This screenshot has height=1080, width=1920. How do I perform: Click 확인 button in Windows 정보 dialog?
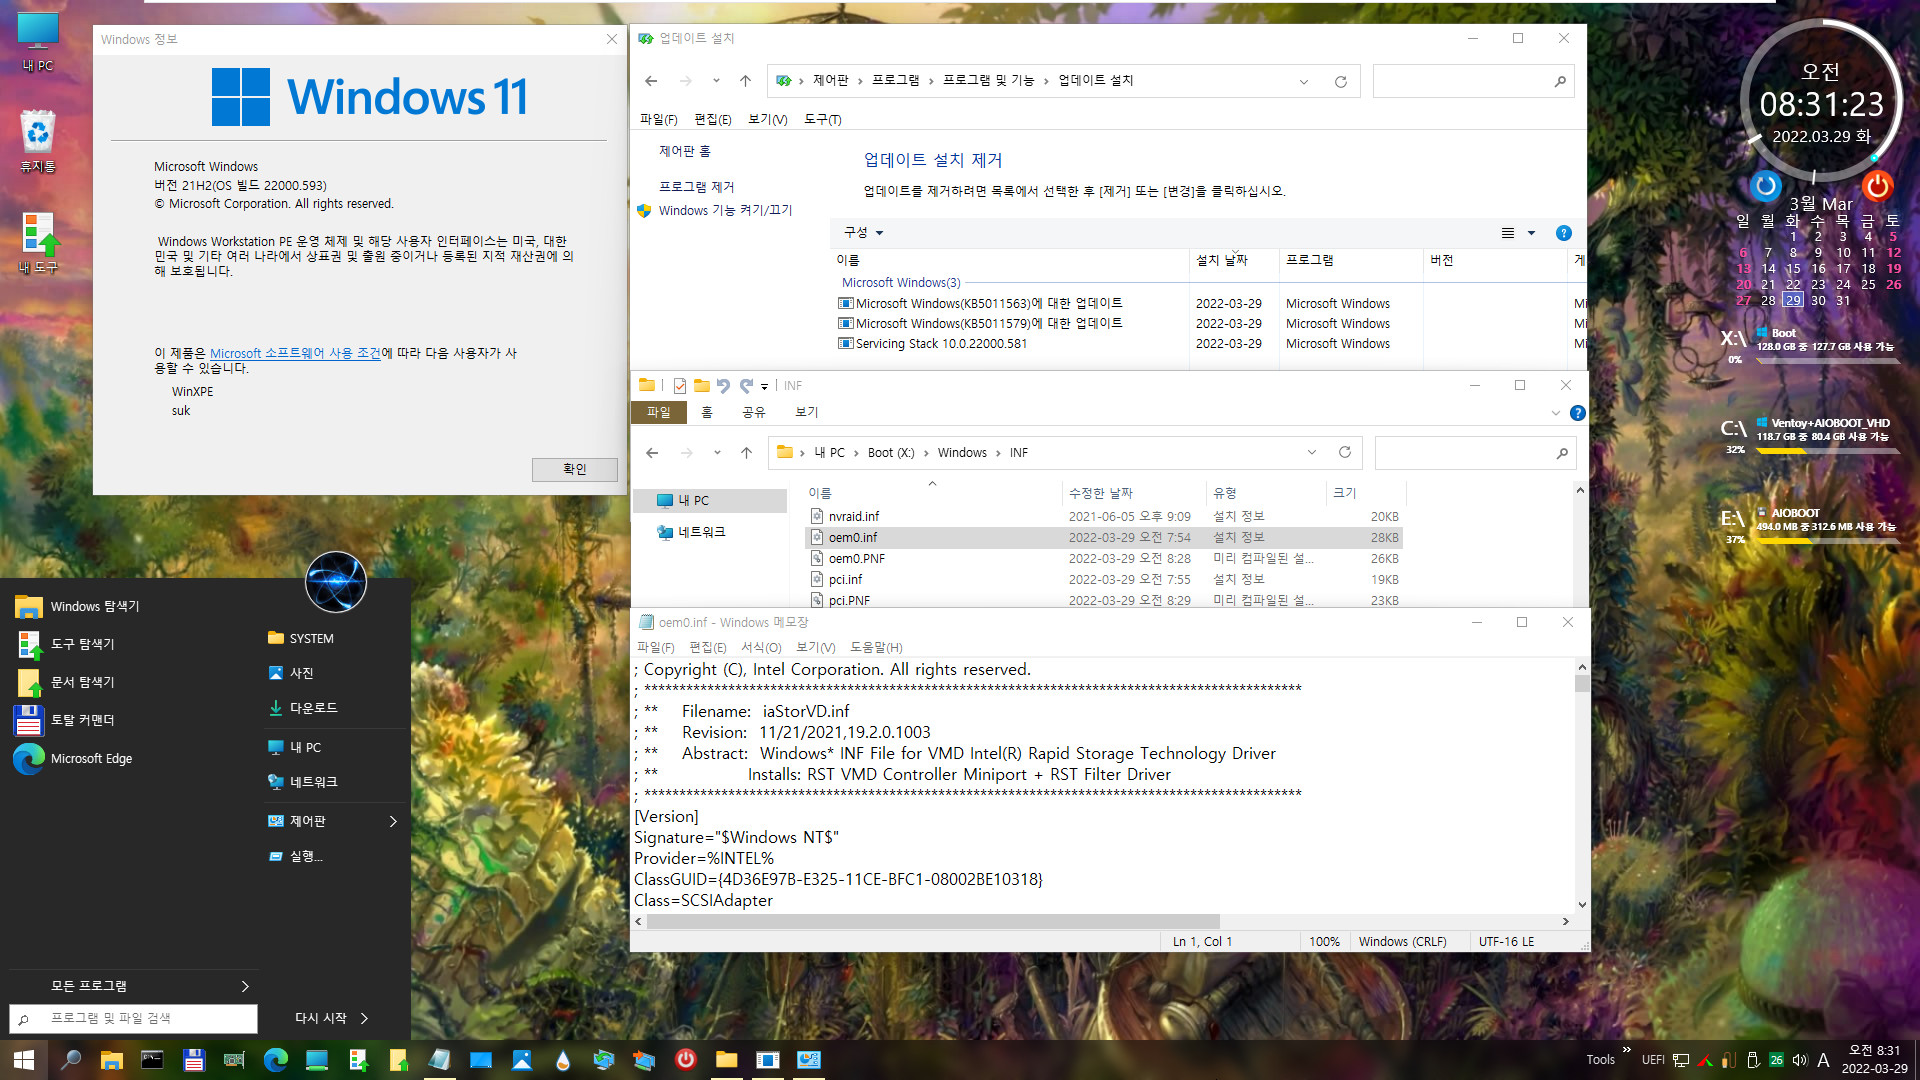(x=574, y=469)
